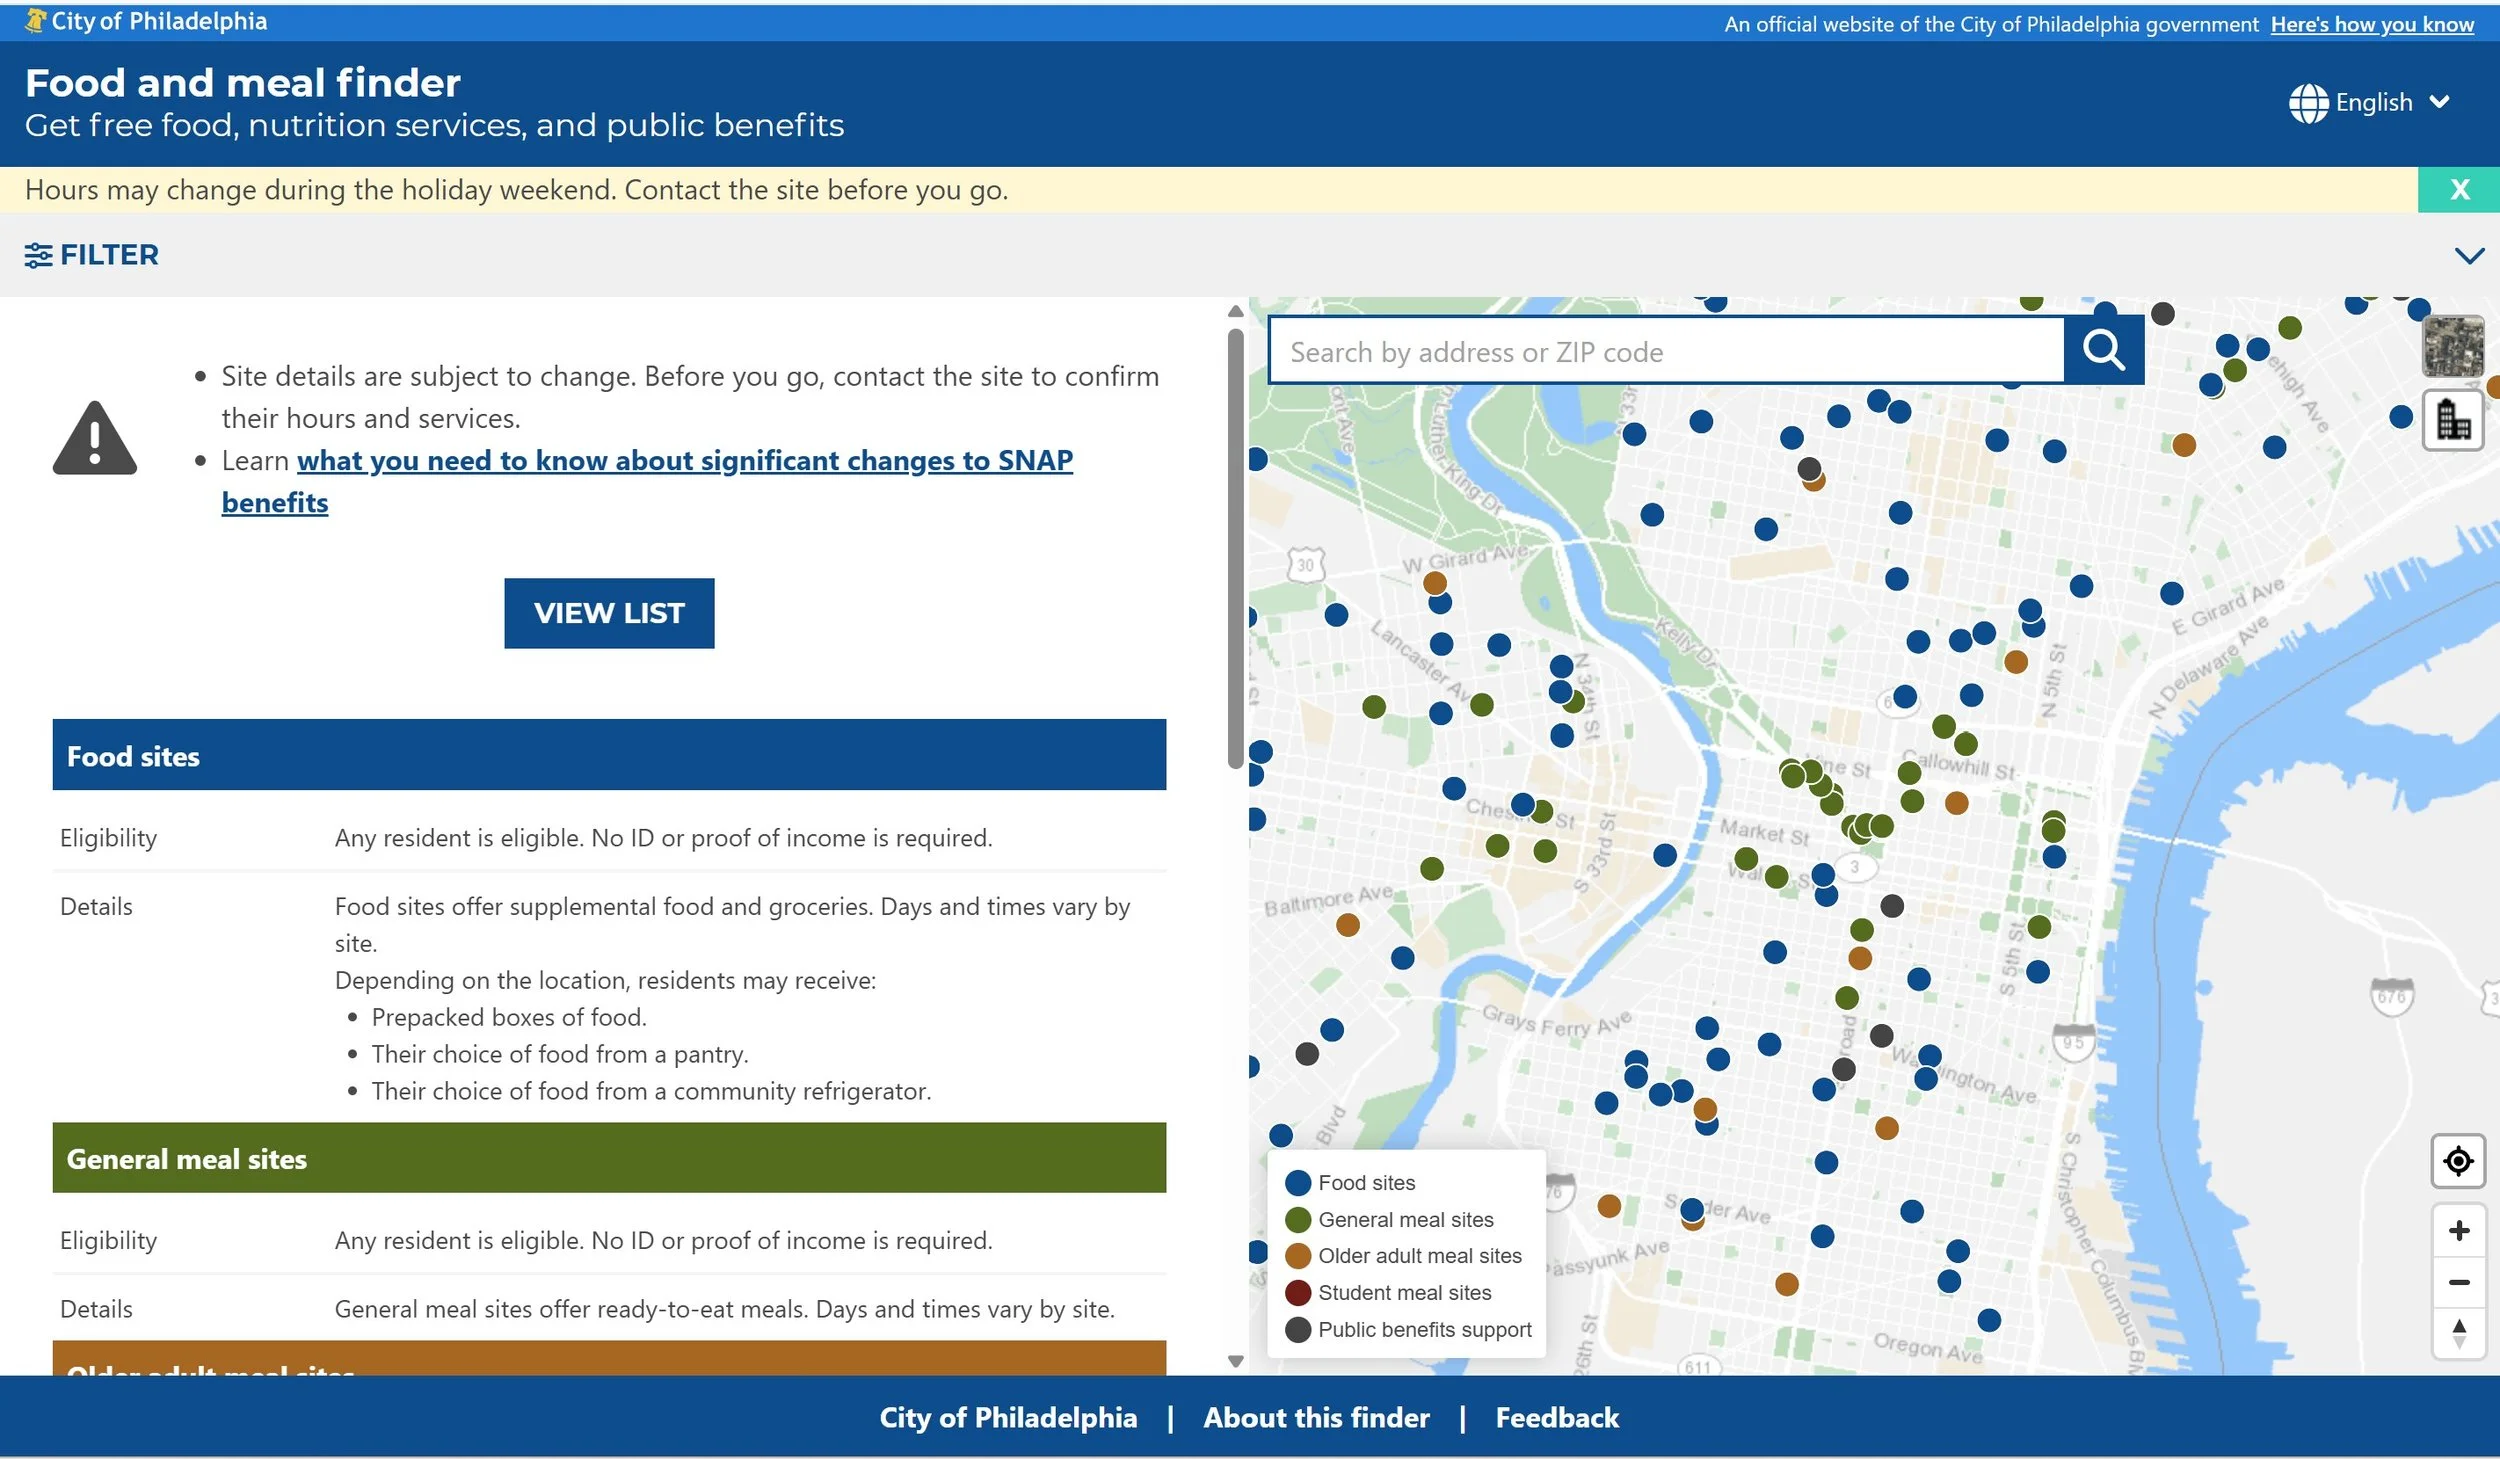Click the left panel scroll down arrow
Image resolution: width=2500 pixels, height=1459 pixels.
point(1236,1361)
